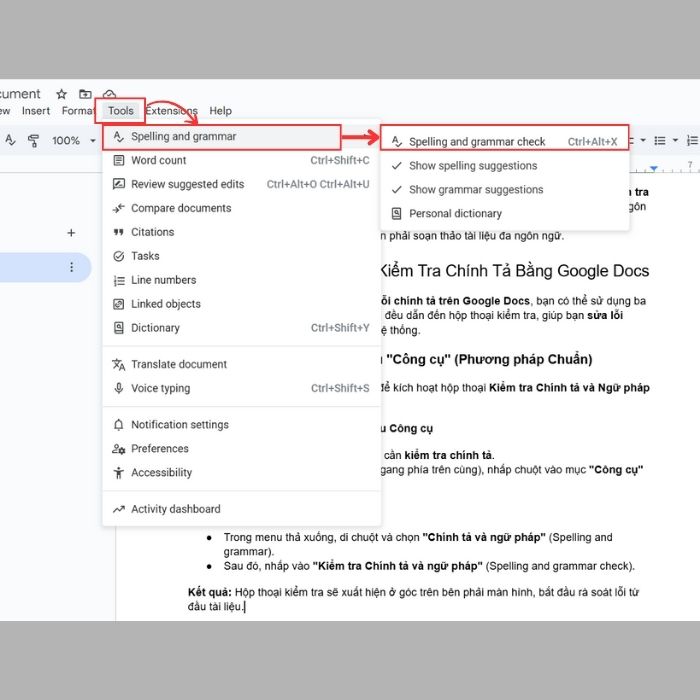Open the 100% zoom dropdown
Image resolution: width=700 pixels, height=700 pixels.
[x=74, y=141]
